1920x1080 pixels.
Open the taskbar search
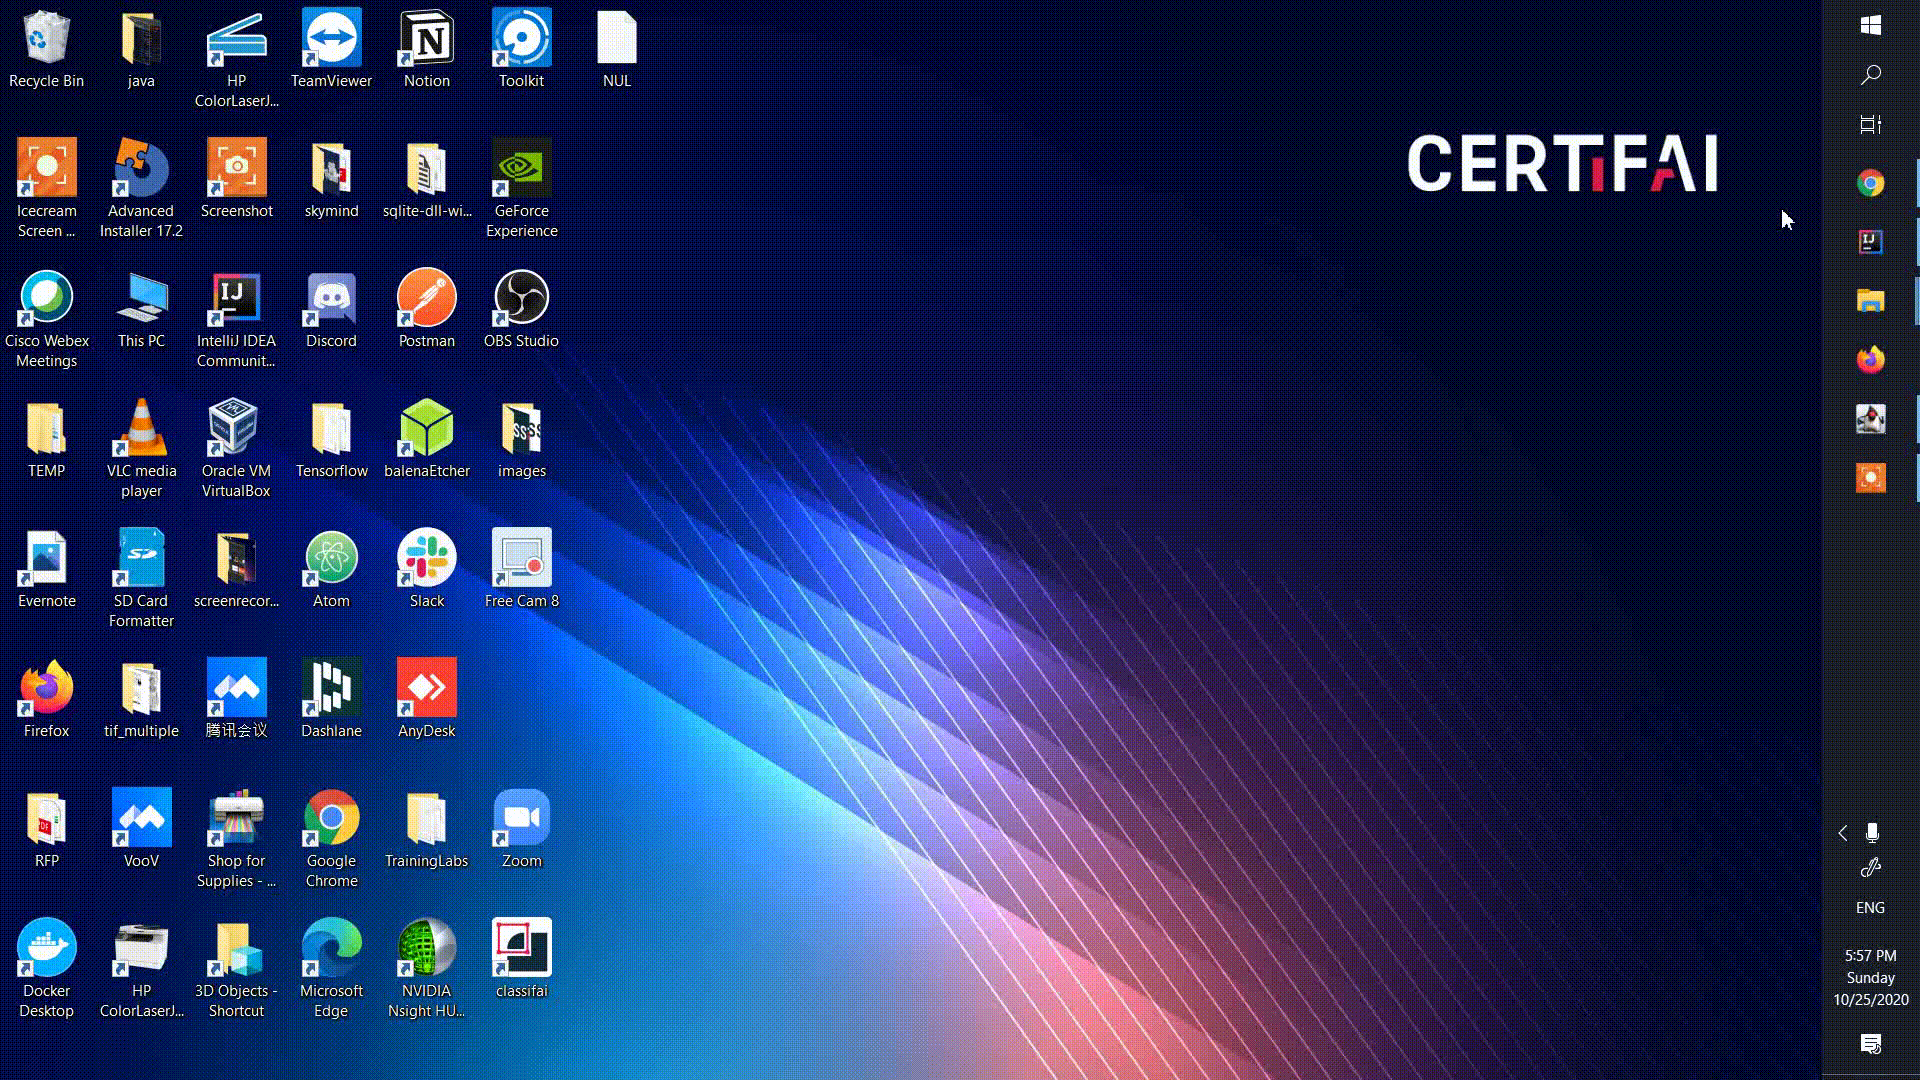tap(1870, 75)
